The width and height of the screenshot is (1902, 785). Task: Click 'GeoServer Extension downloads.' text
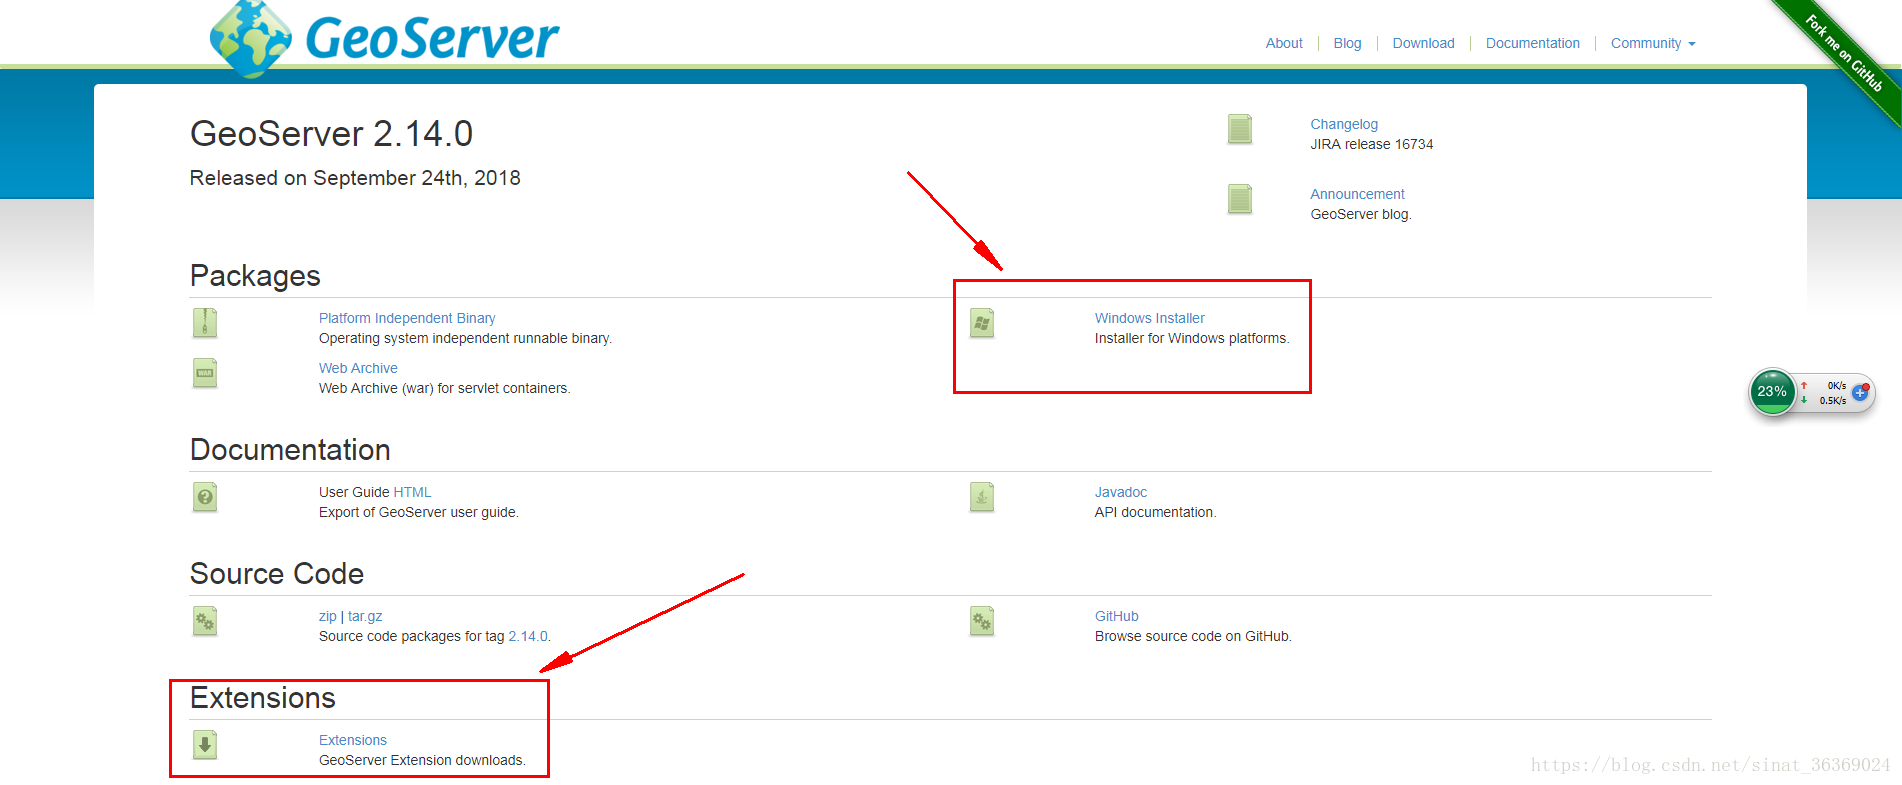422,760
